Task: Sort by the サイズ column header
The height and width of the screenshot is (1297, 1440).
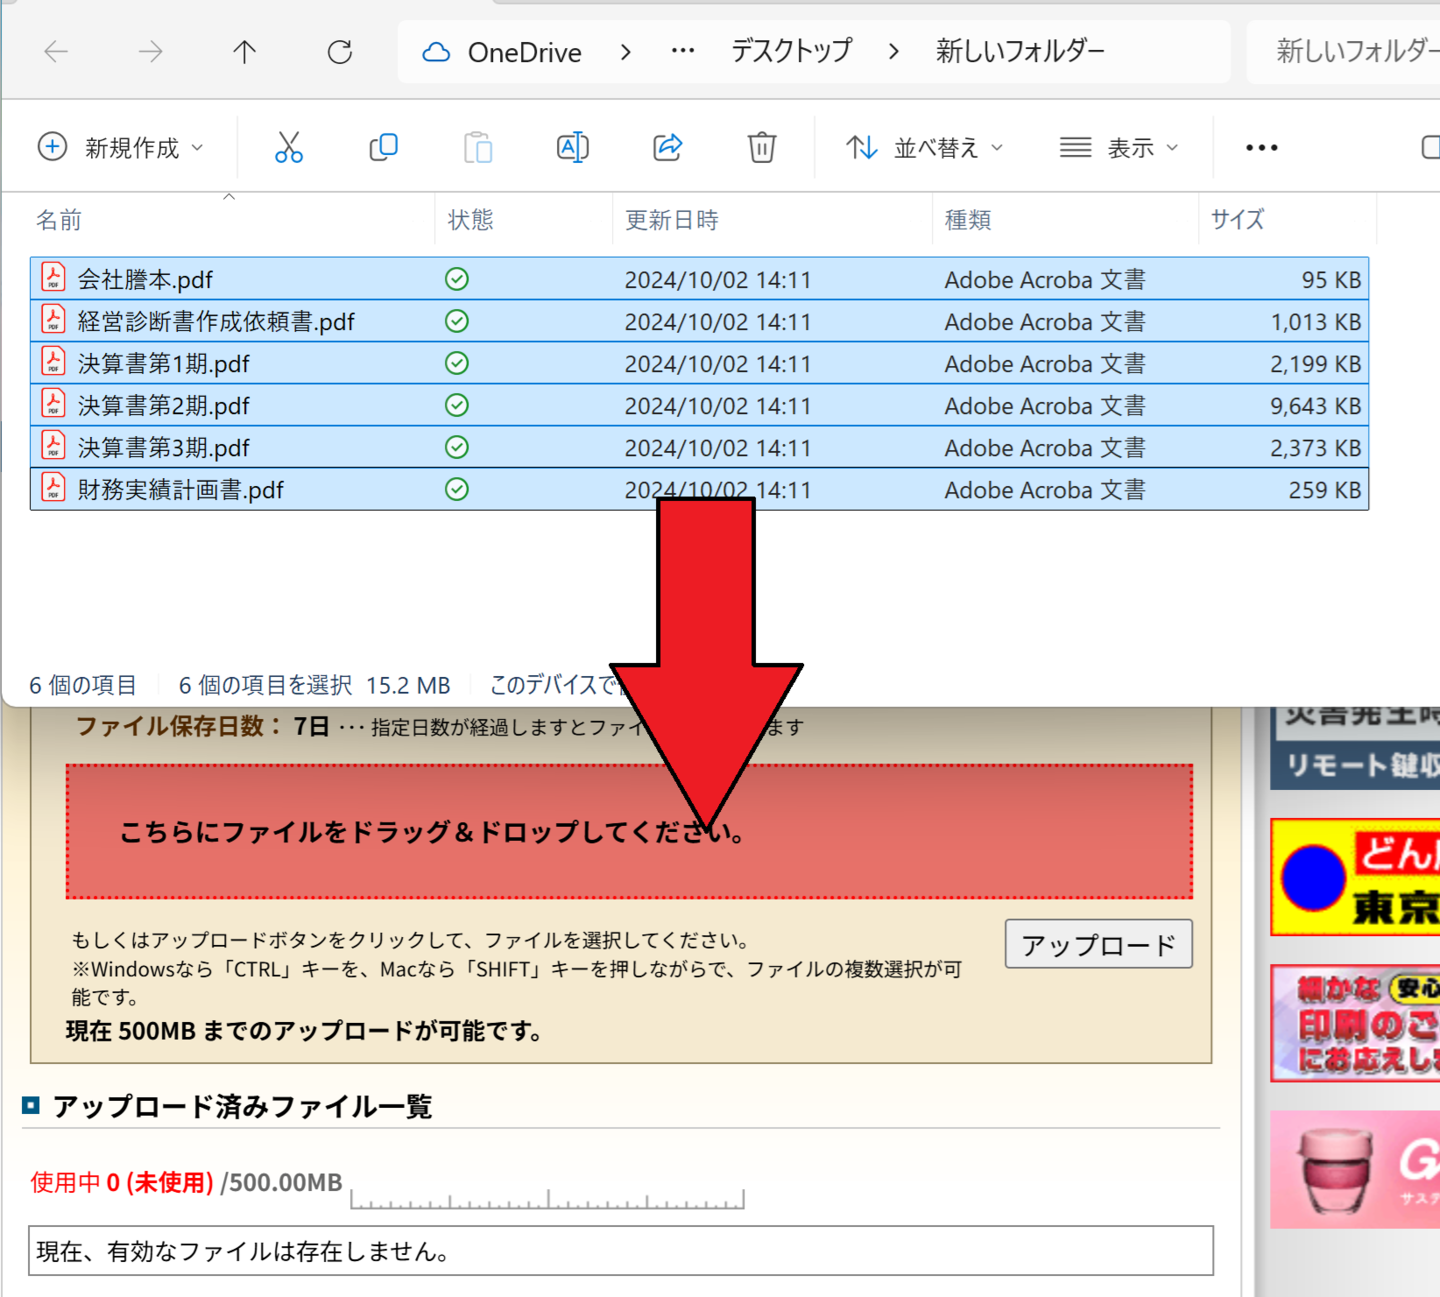Action: [1237, 220]
